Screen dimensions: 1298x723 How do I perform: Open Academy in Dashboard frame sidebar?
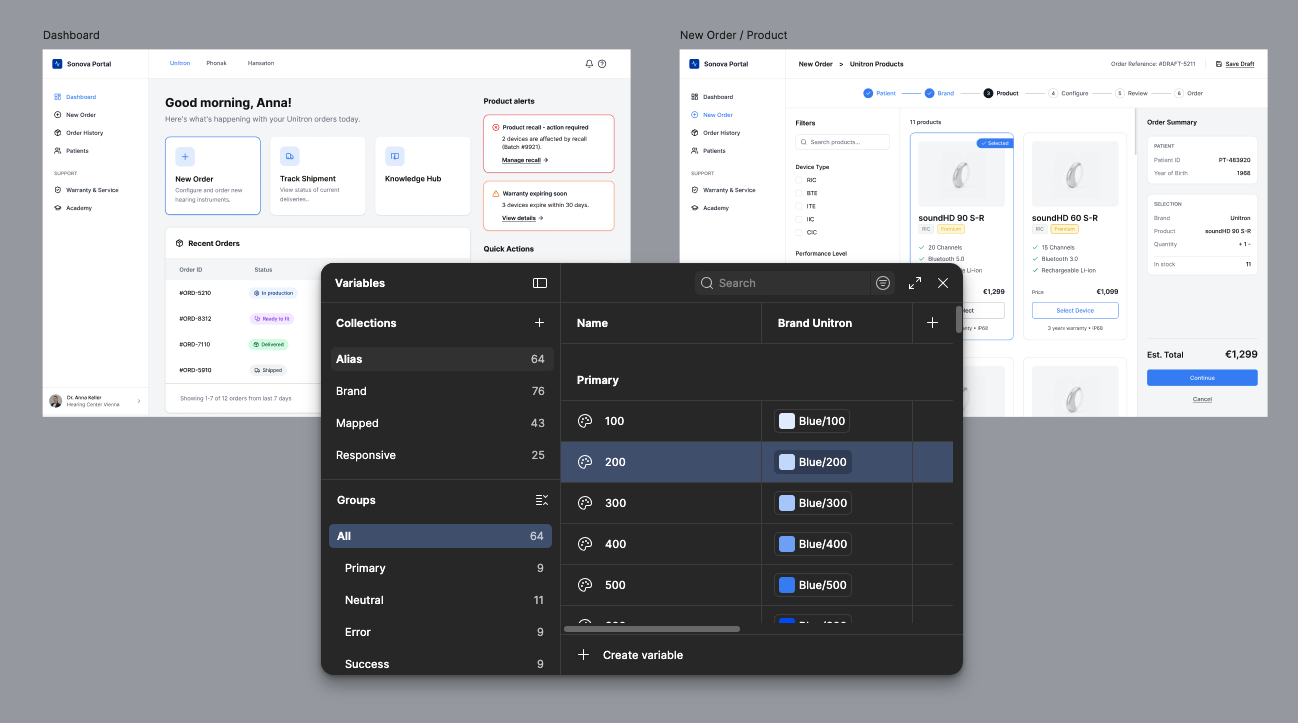pos(73,208)
